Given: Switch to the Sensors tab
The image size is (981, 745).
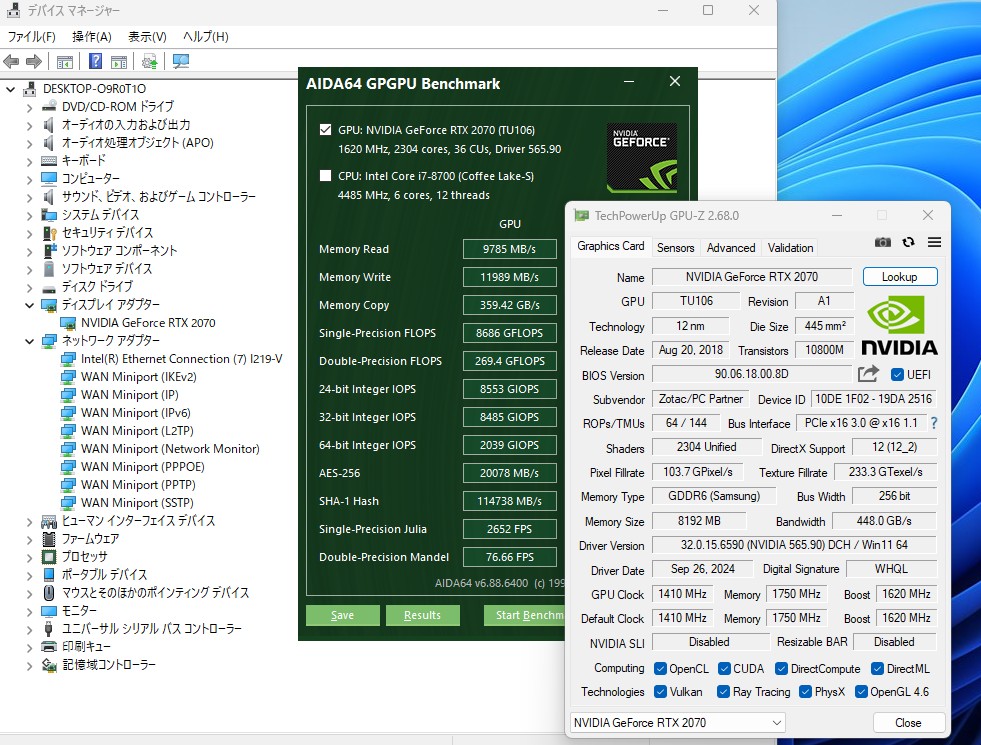Looking at the screenshot, I should click(675, 248).
